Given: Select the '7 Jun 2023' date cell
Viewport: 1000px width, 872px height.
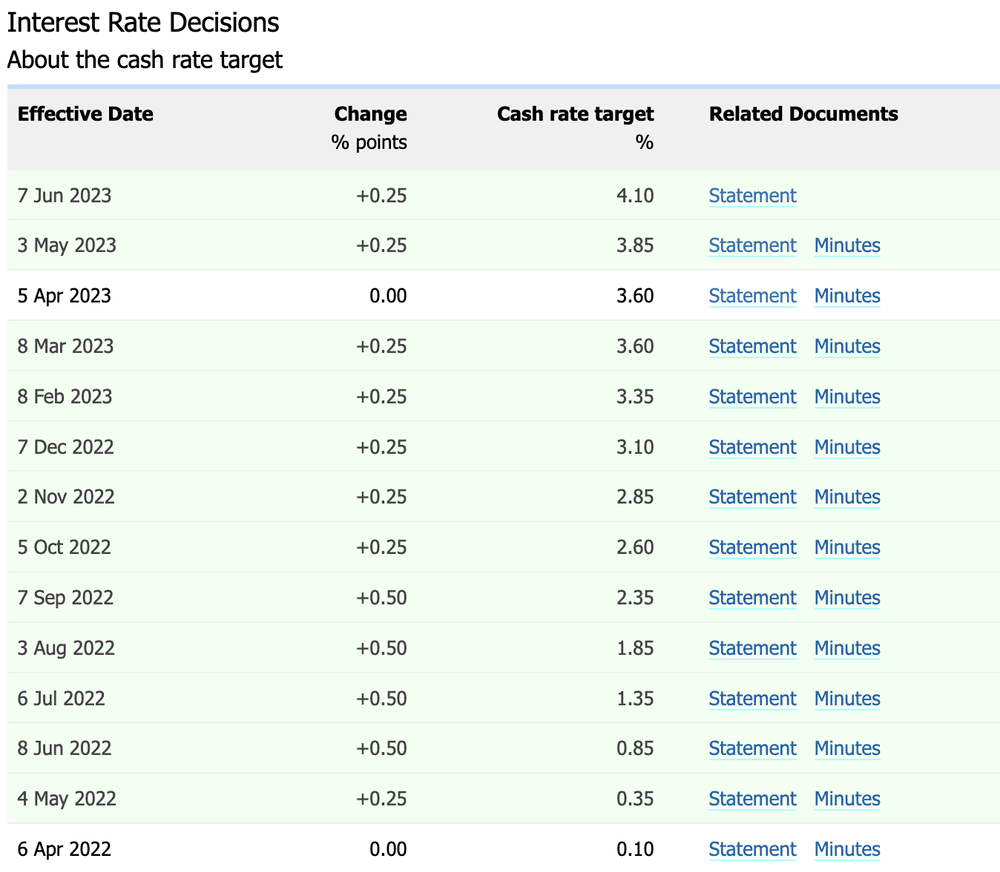Looking at the screenshot, I should pos(64,196).
